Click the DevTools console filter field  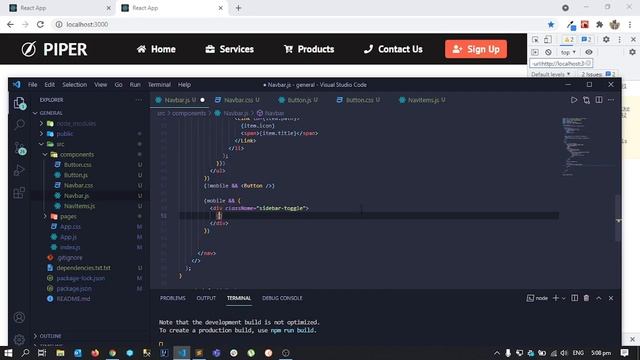[560, 64]
